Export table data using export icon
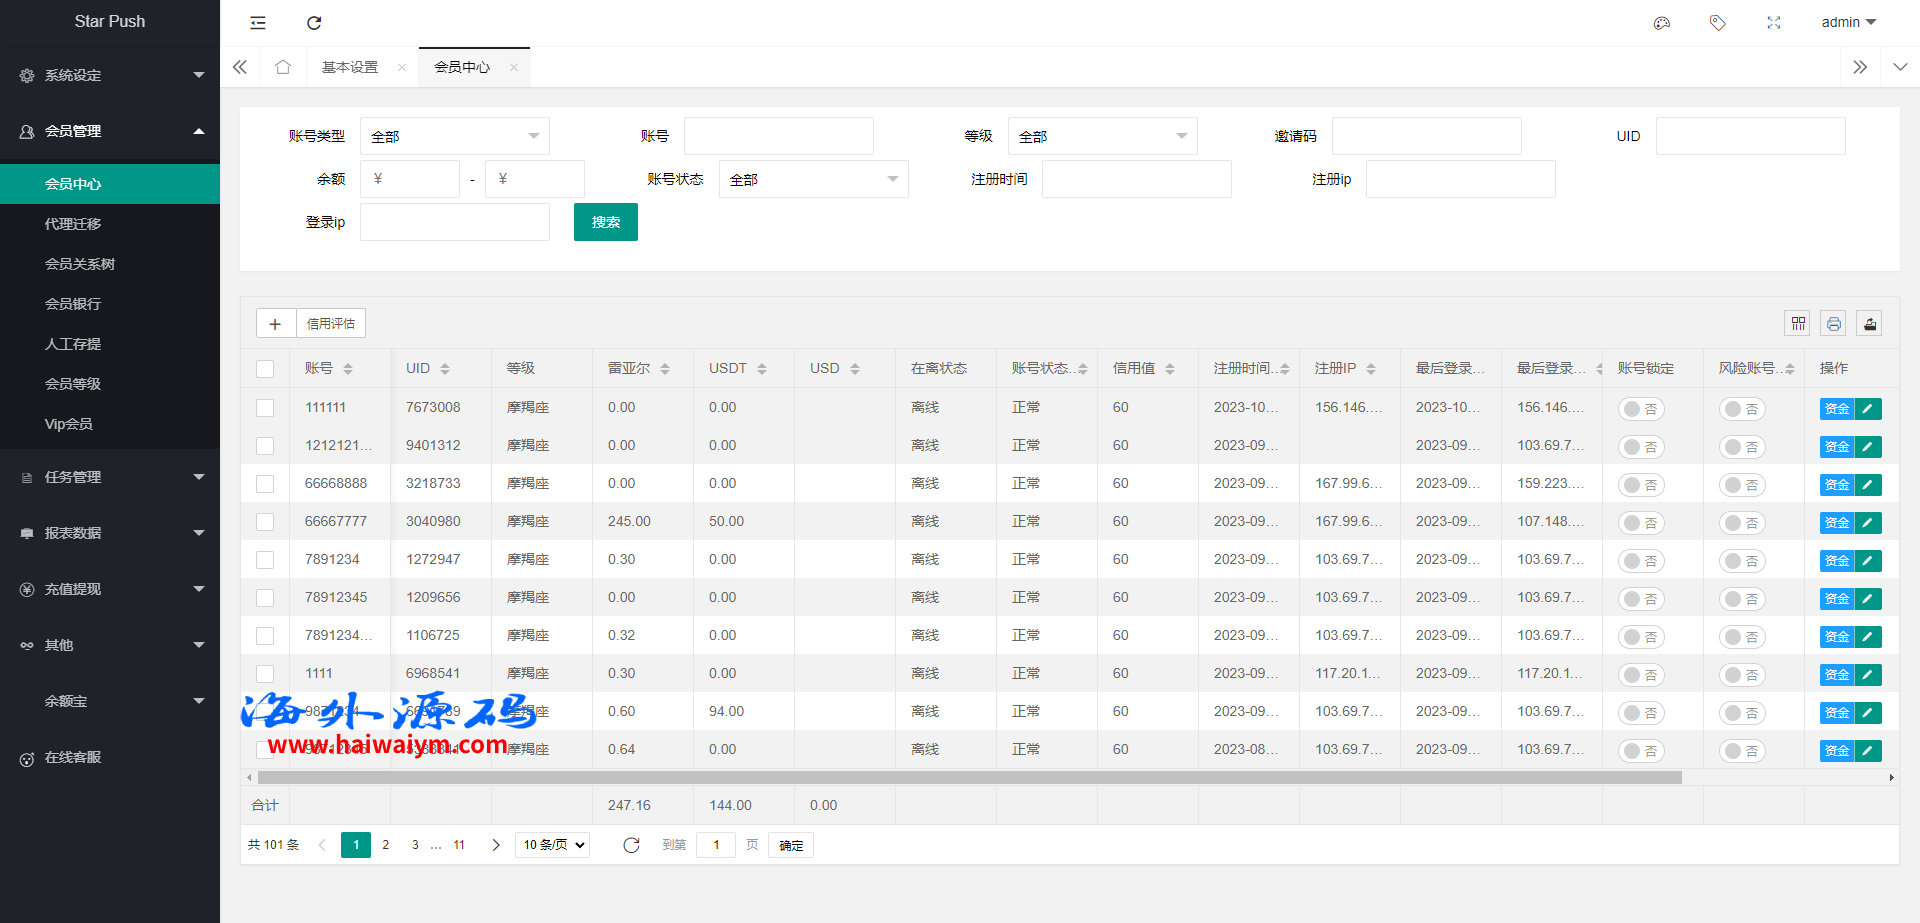 click(x=1869, y=323)
